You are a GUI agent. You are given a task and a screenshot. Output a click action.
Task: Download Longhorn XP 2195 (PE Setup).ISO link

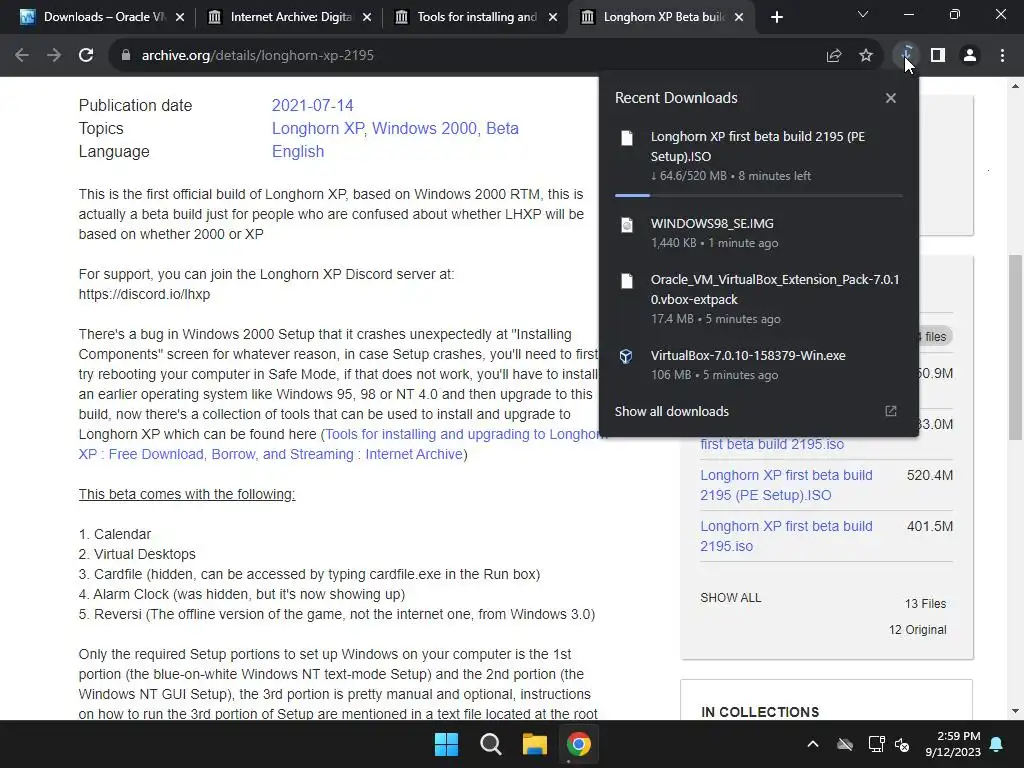click(786, 485)
